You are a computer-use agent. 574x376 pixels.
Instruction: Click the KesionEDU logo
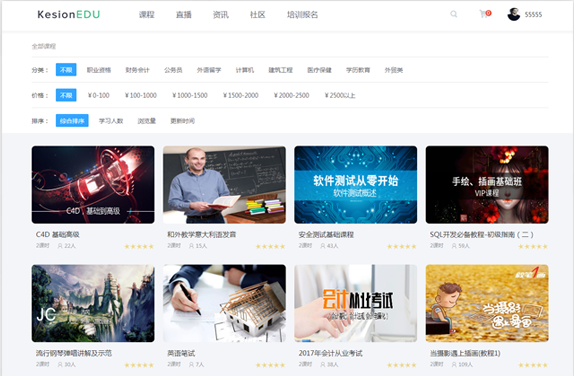point(68,14)
